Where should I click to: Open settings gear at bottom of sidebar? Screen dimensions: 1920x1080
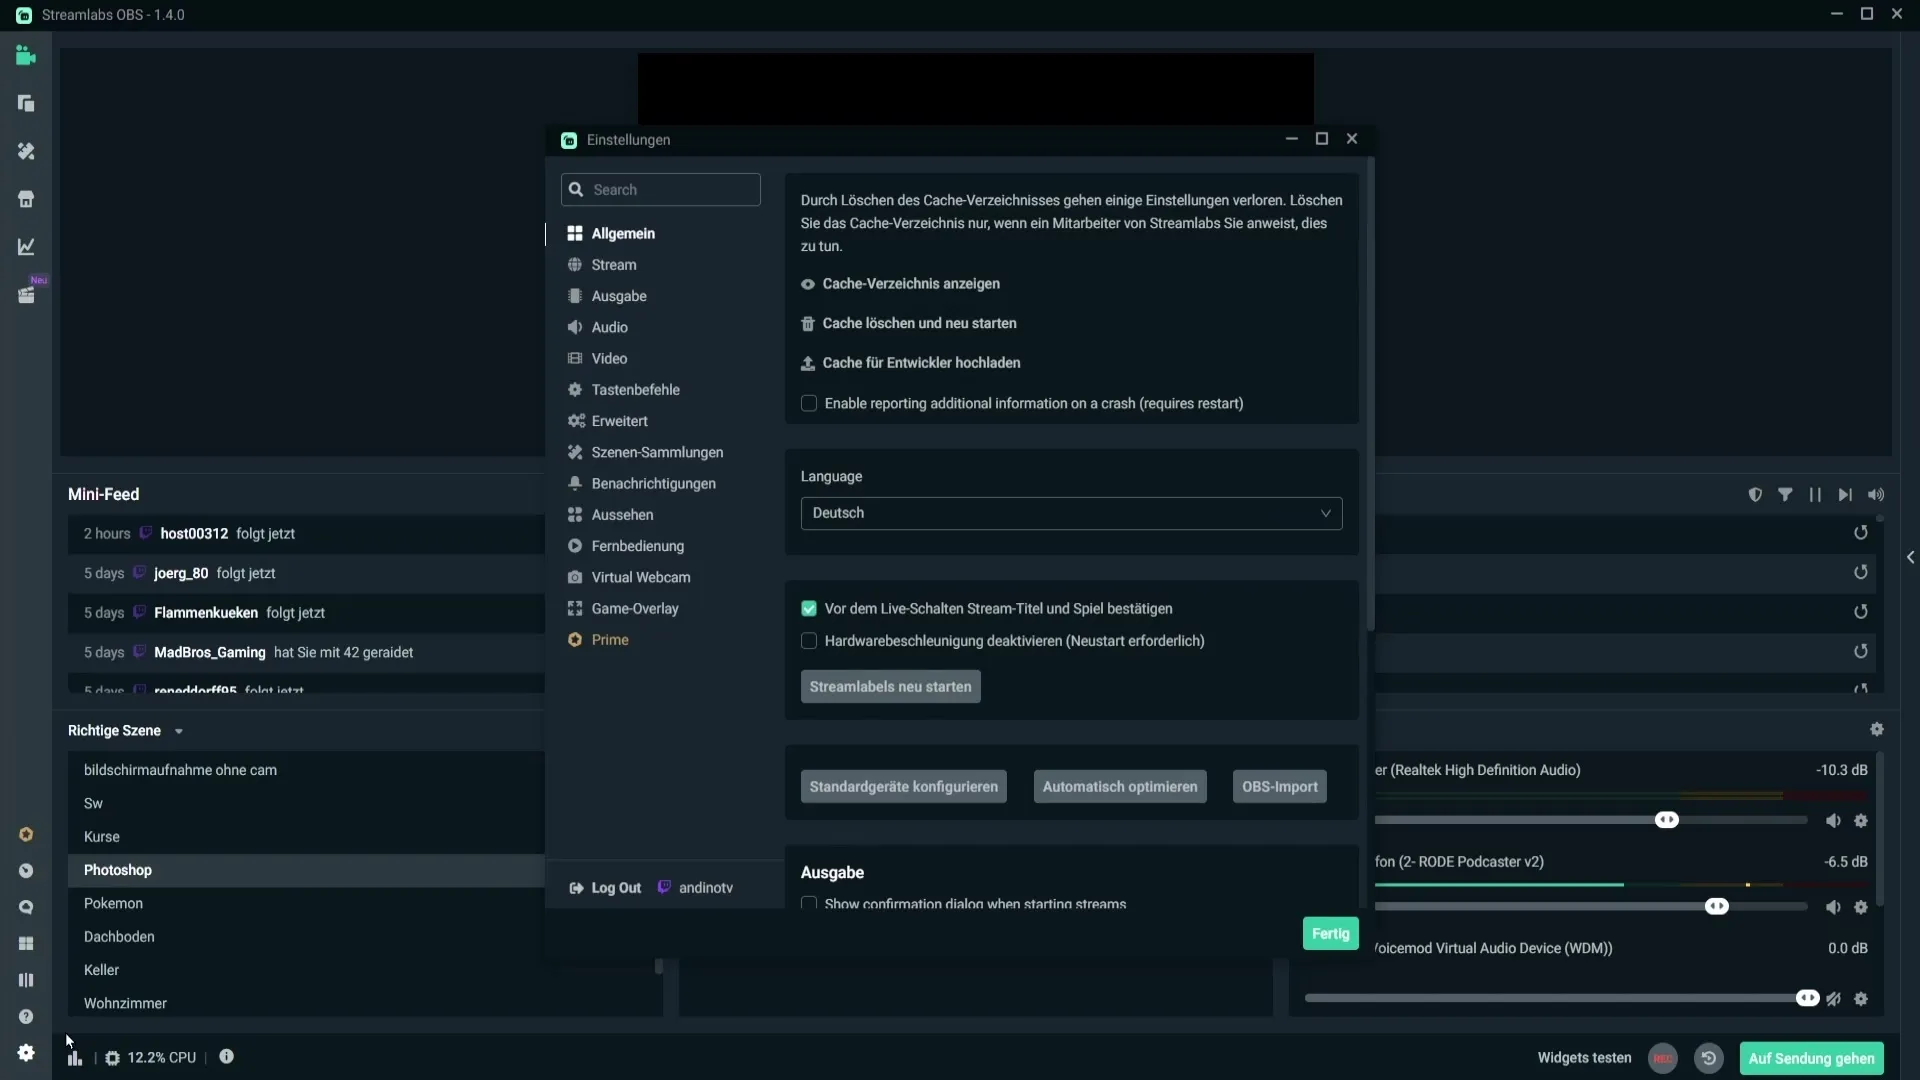pos(26,1052)
